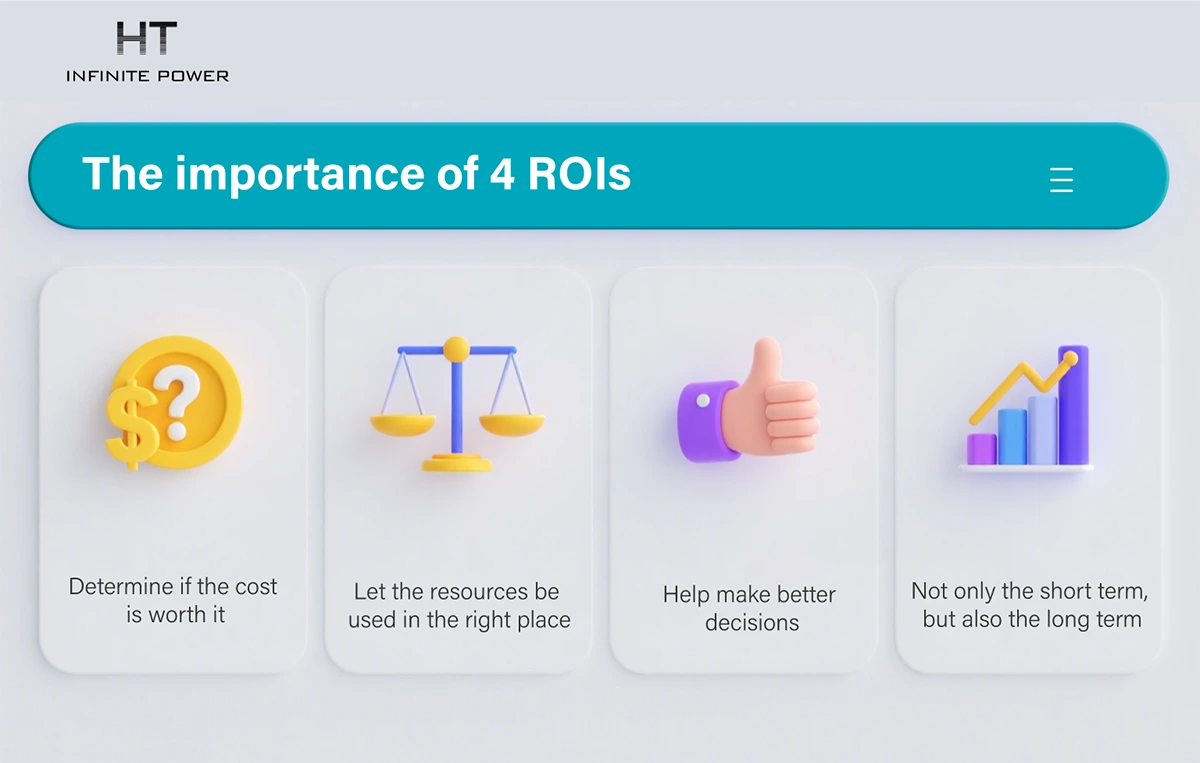
Task: Open the fourth card about long term
Action: click(1028, 470)
